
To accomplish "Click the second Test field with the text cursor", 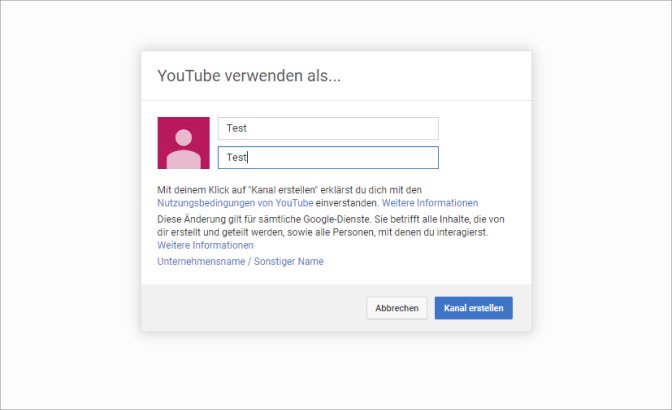I will point(328,157).
